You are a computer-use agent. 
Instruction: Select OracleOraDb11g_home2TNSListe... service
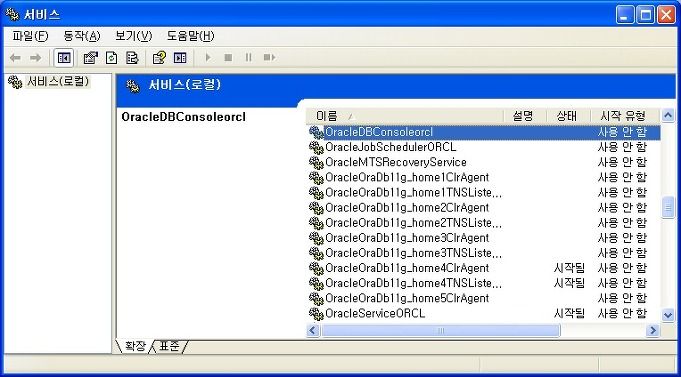413,223
